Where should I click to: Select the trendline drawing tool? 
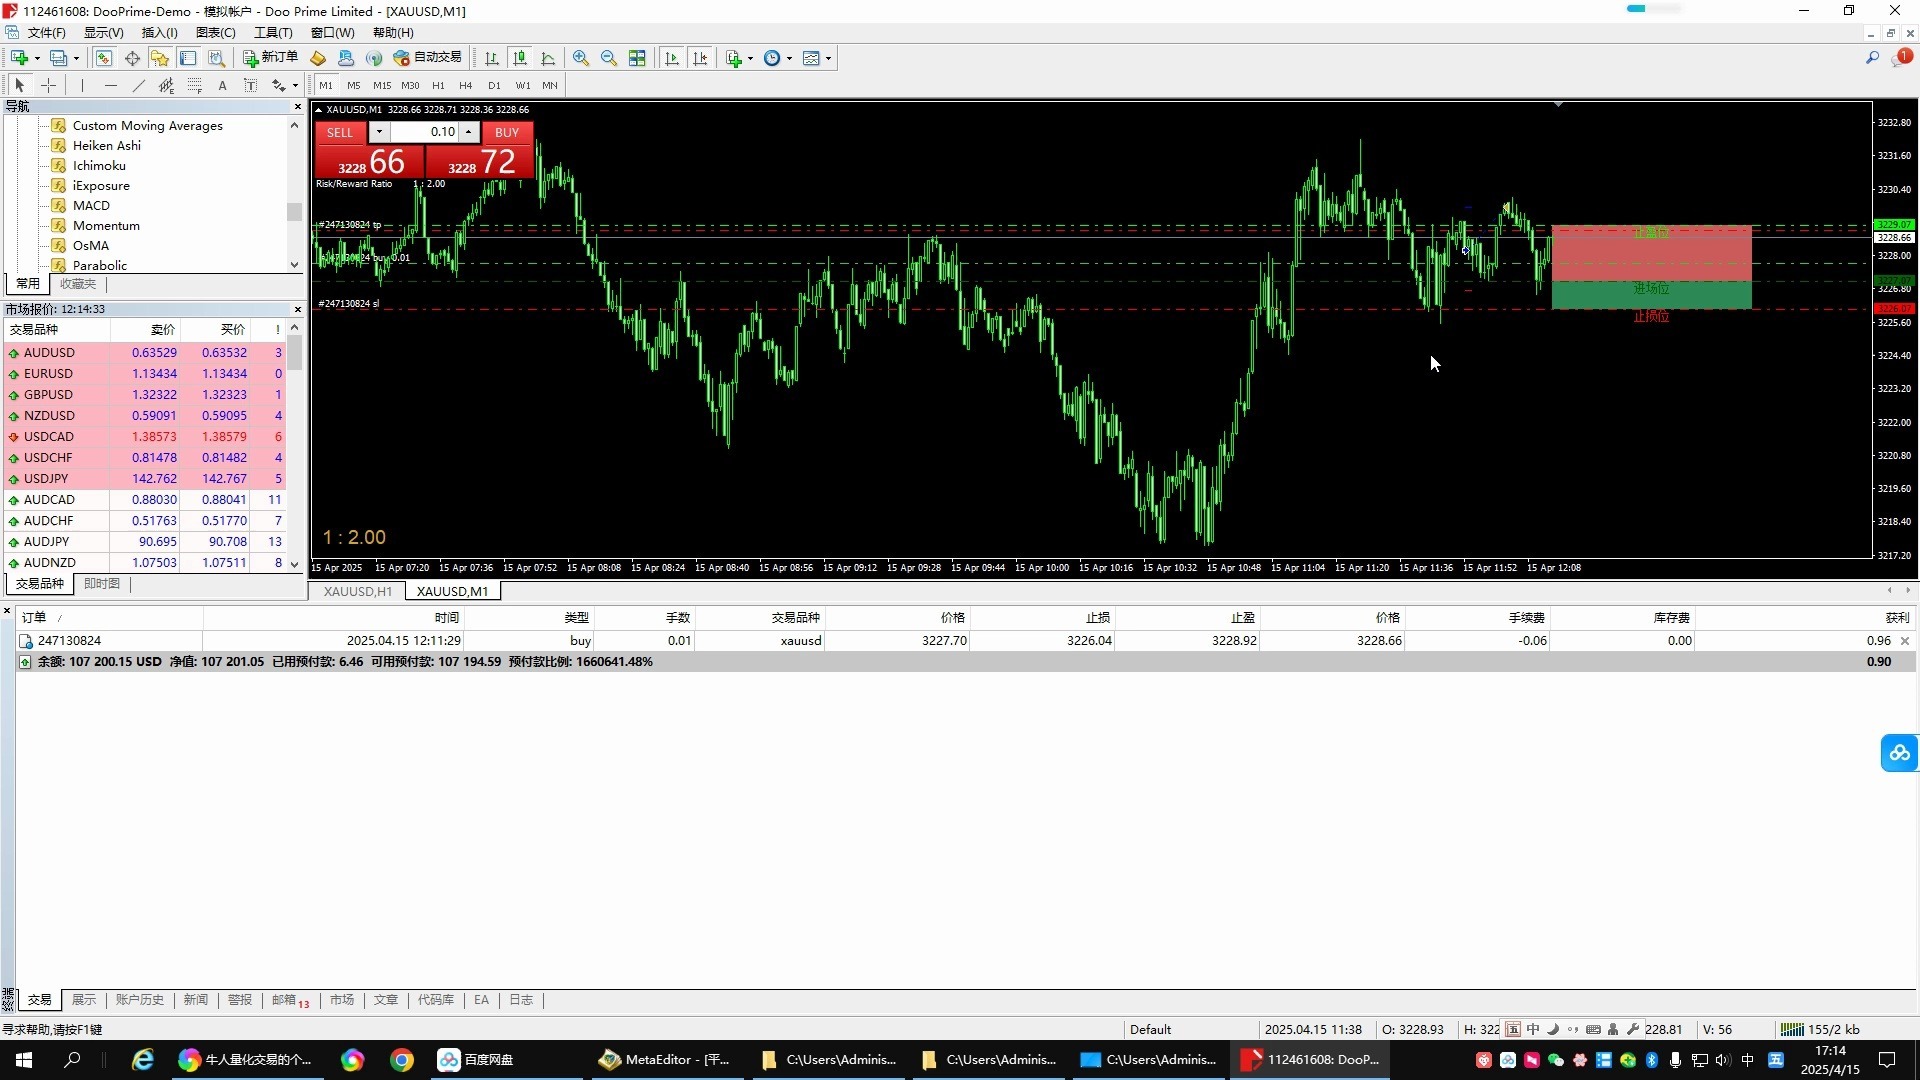(139, 85)
